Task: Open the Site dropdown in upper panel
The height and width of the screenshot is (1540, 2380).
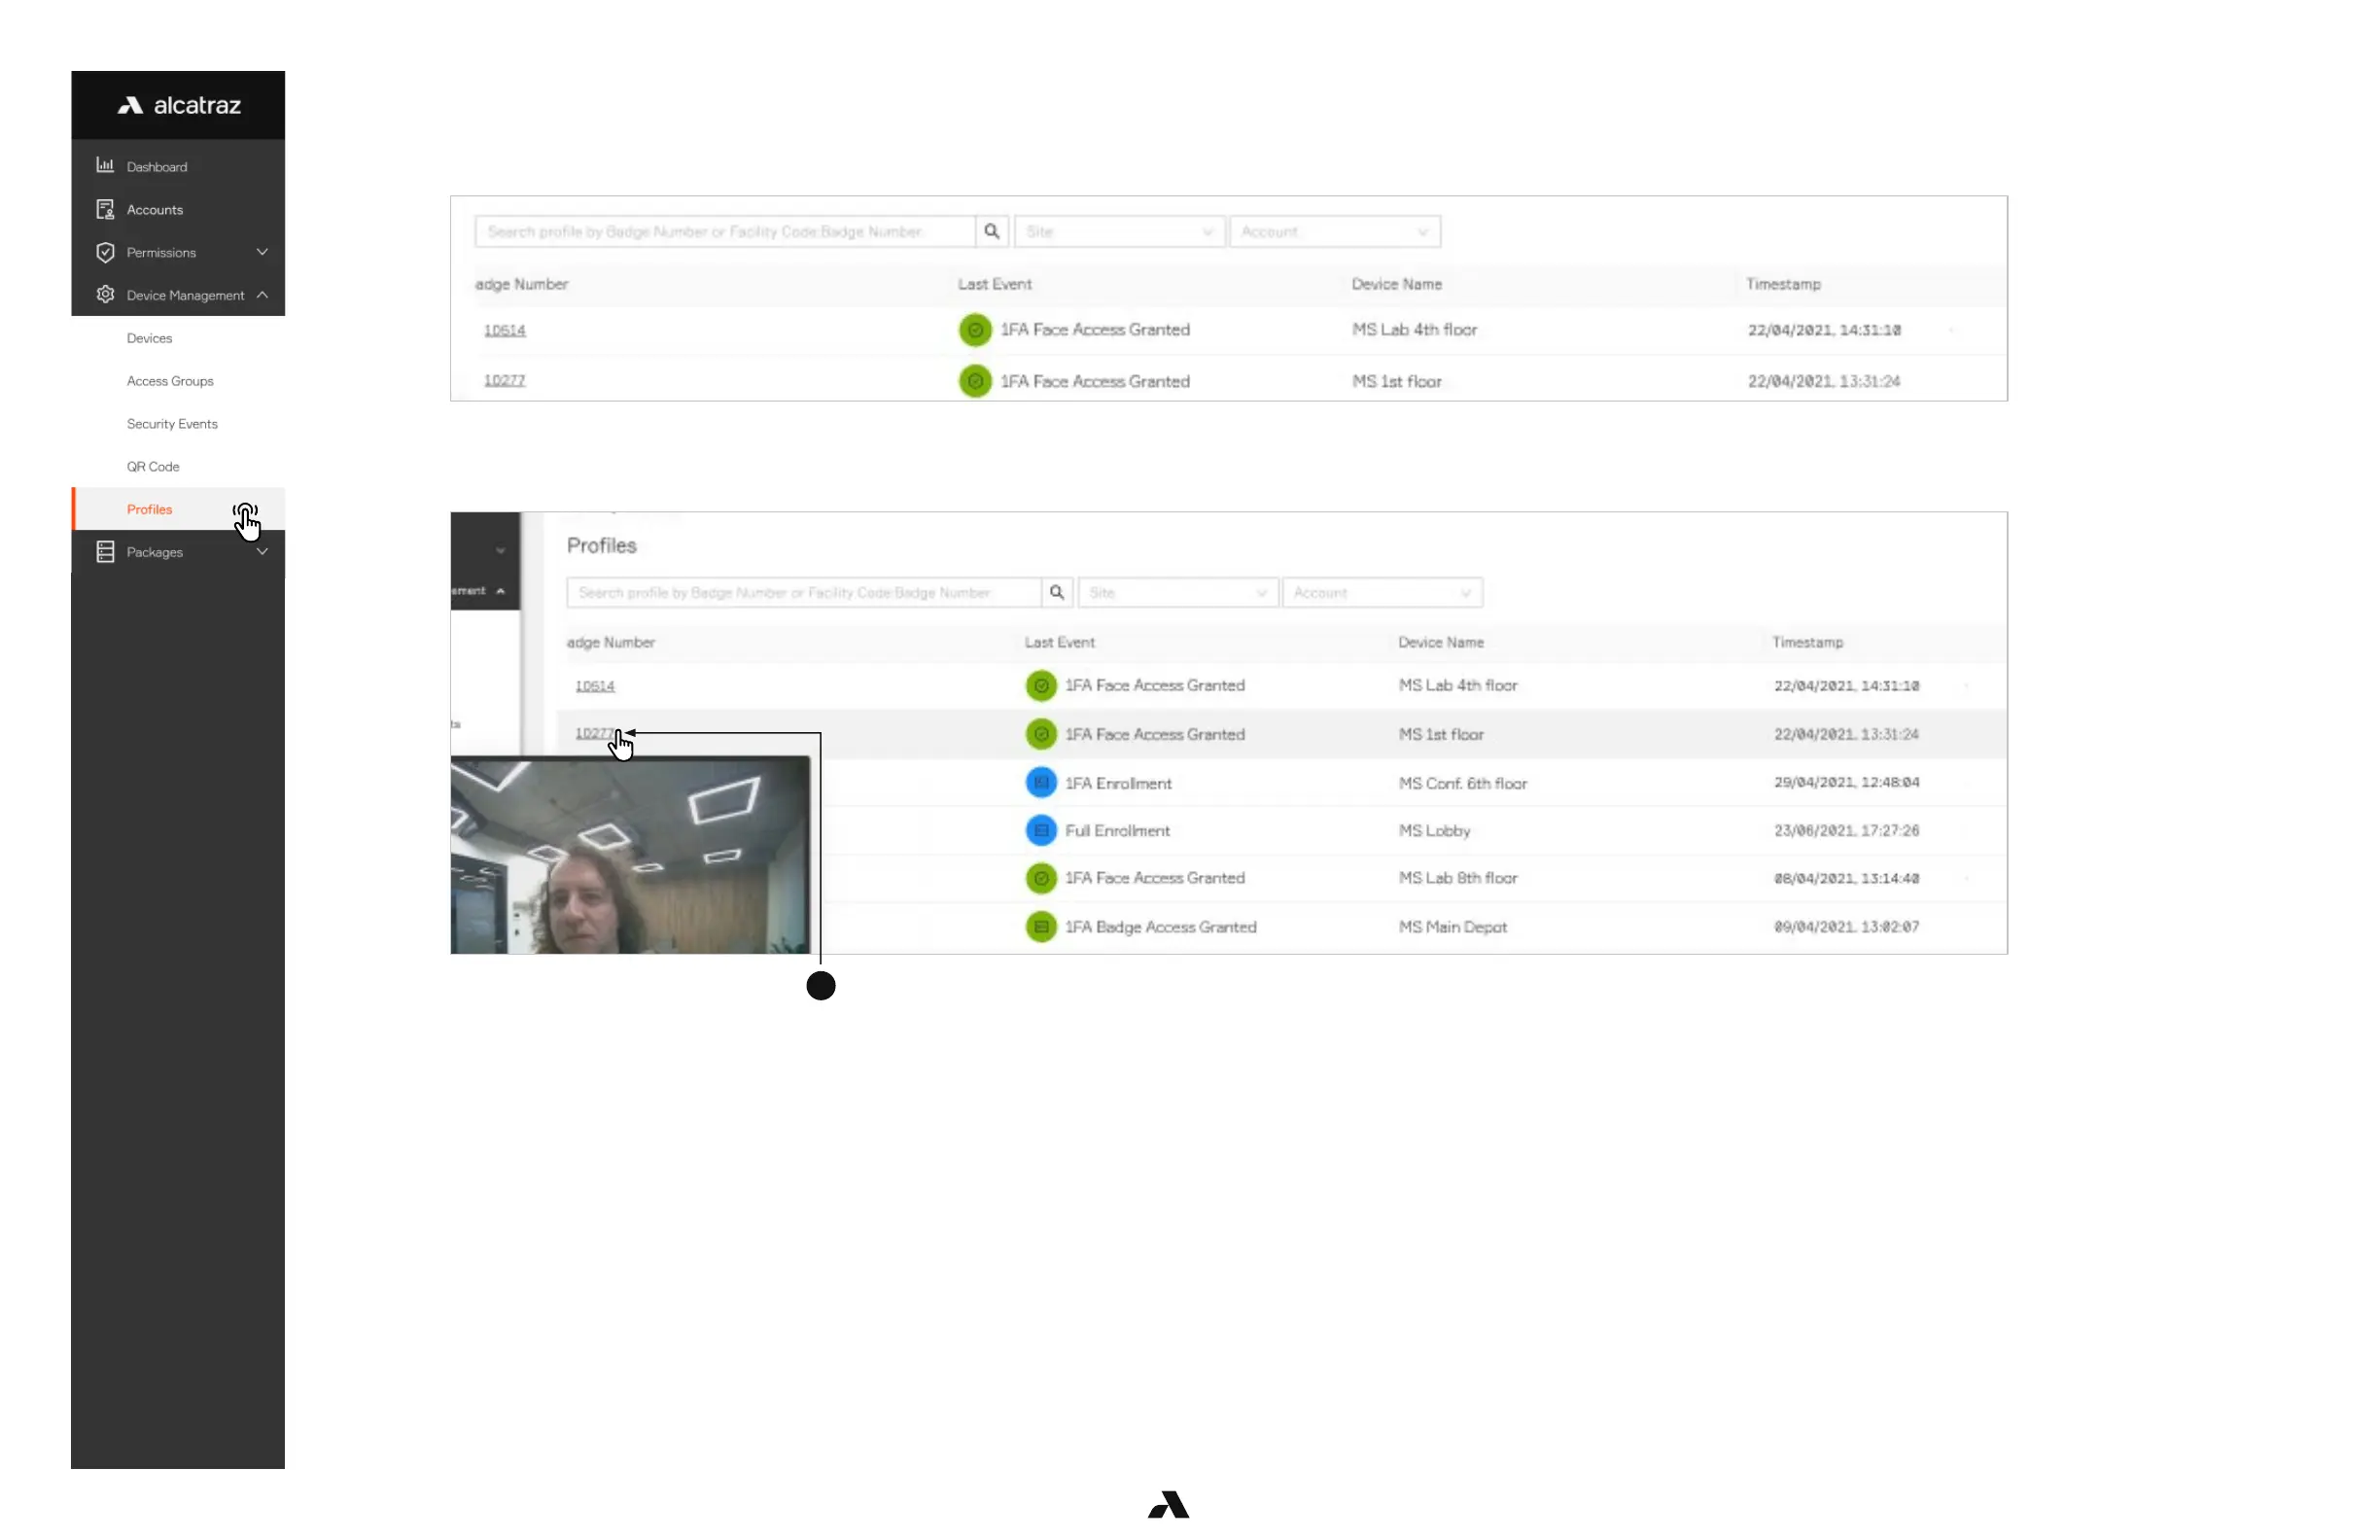Action: [1119, 232]
